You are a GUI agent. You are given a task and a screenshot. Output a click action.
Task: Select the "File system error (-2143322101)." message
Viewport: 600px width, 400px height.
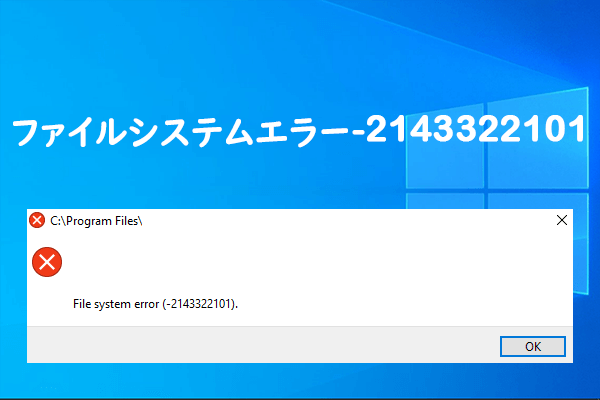[155, 304]
